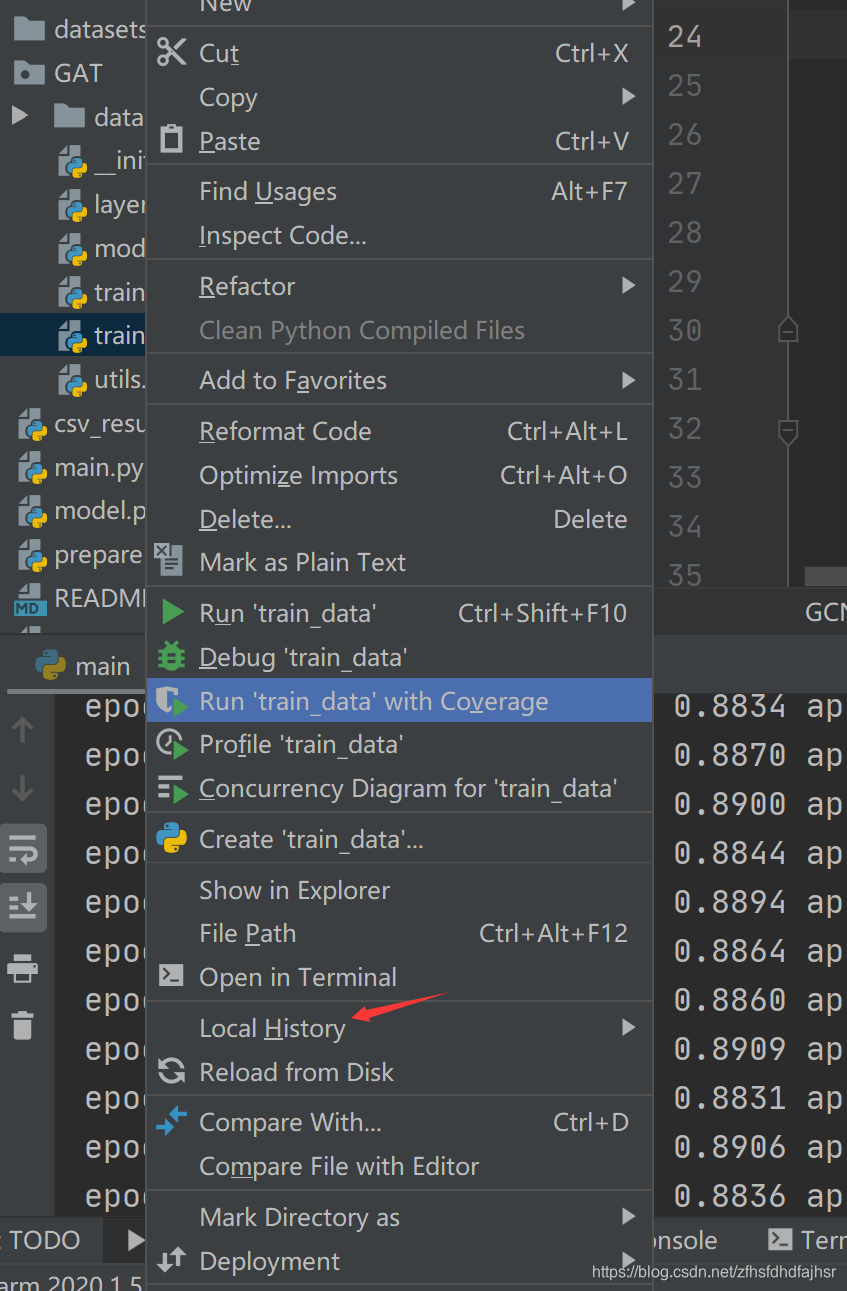
Task: Open the Refactor submenu arrow
Action: (x=628, y=286)
